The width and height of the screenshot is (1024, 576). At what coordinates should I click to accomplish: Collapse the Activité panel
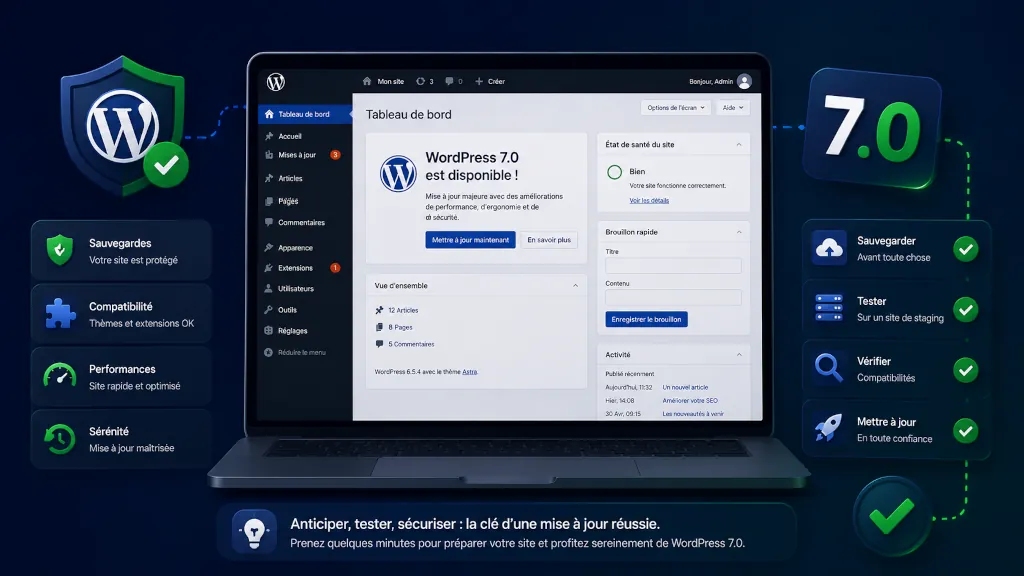[x=739, y=355]
